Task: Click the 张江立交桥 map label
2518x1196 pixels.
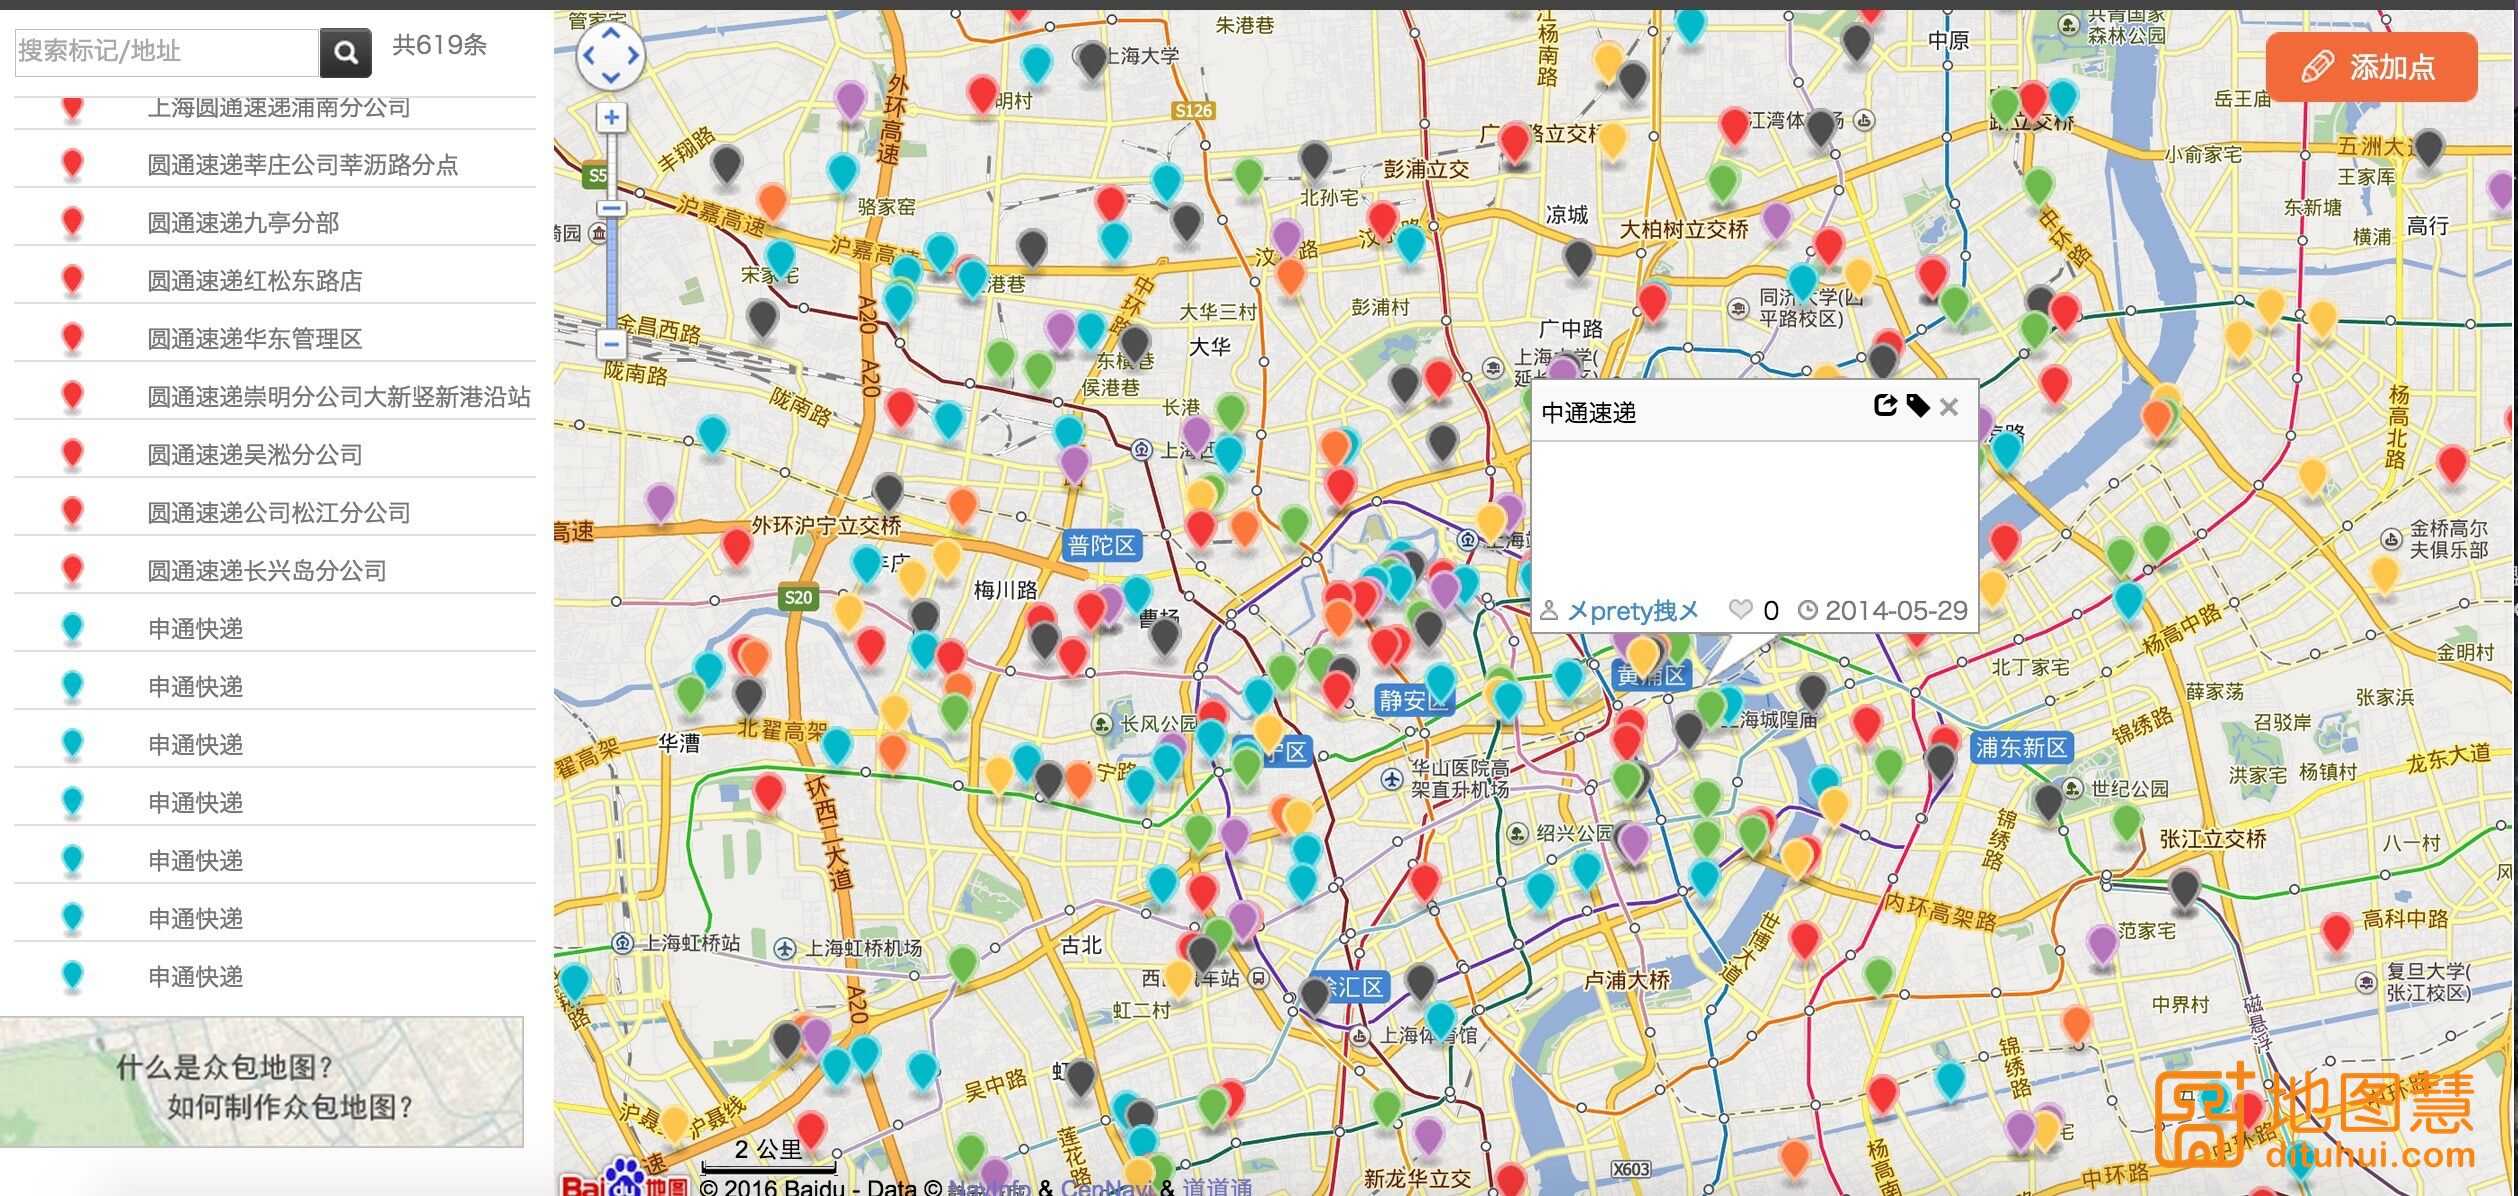Action: (x=2213, y=839)
